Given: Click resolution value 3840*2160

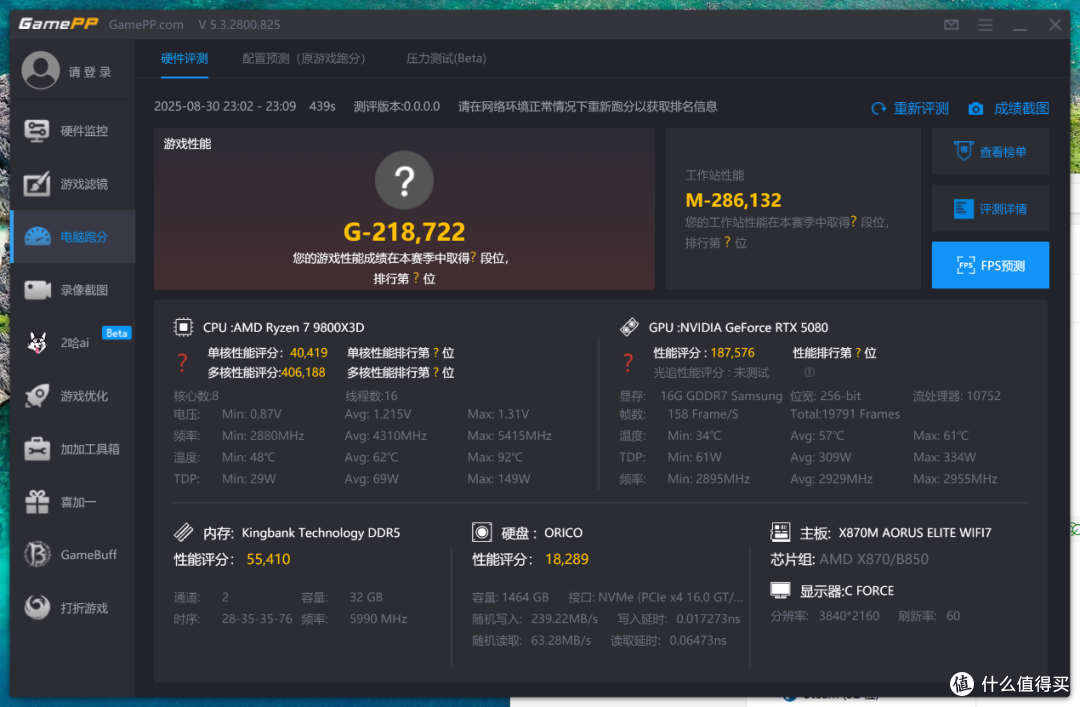Looking at the screenshot, I should 849,616.
